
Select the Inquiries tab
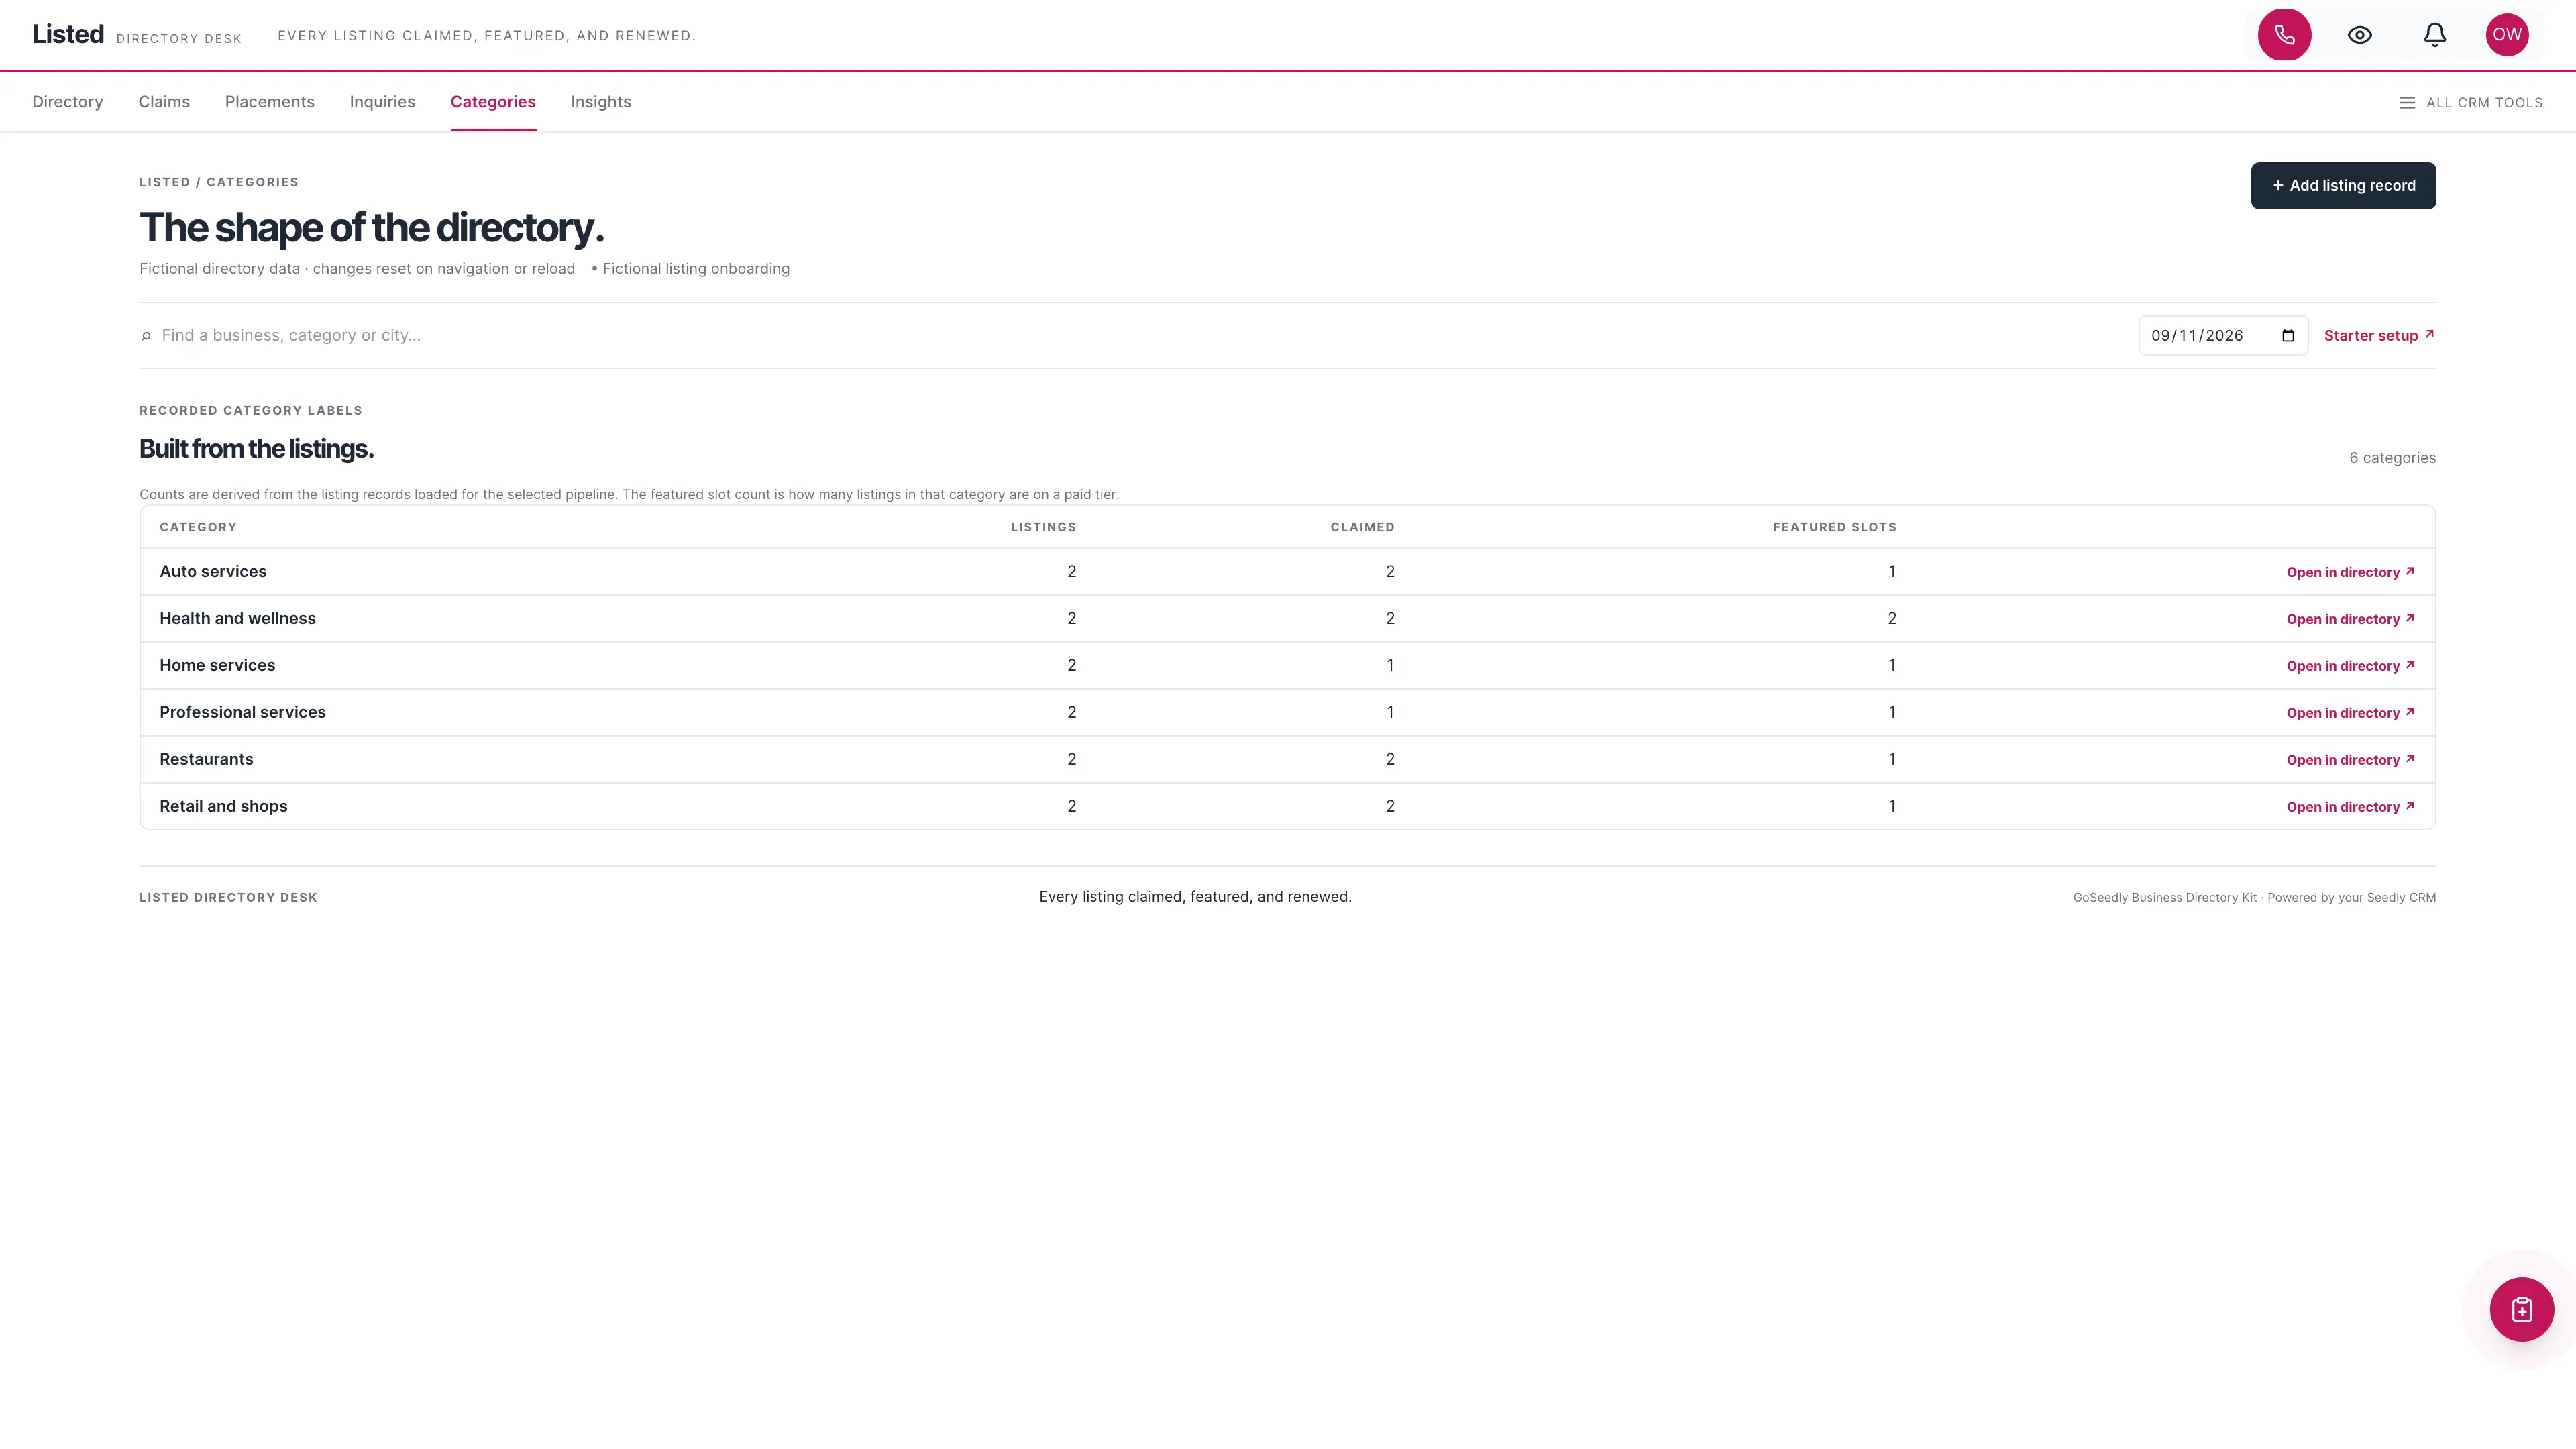(x=382, y=102)
